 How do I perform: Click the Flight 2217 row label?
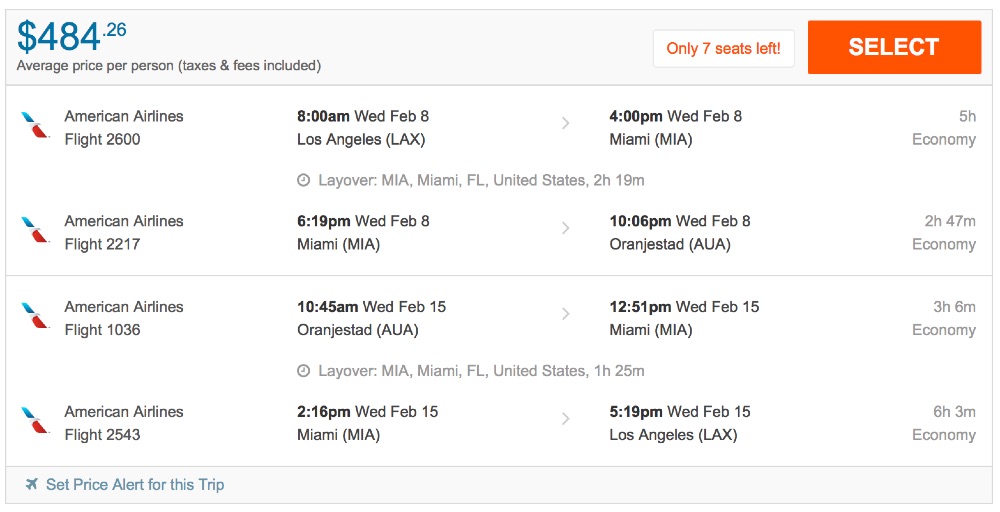click(102, 244)
